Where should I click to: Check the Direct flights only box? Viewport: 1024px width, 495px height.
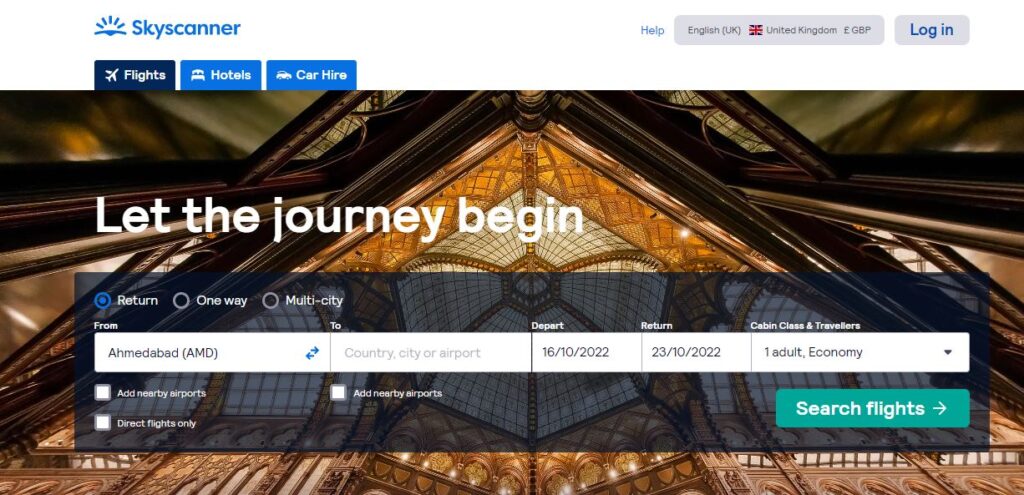coord(103,423)
